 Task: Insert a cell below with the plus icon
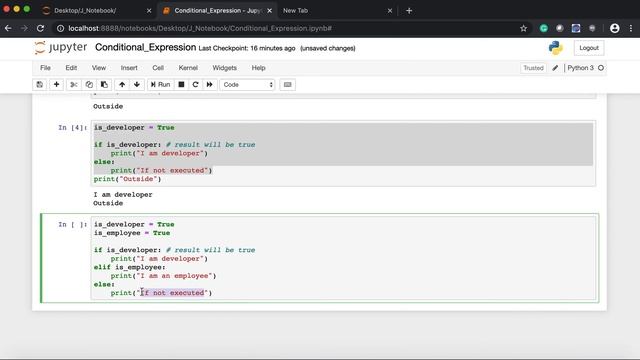point(56,84)
